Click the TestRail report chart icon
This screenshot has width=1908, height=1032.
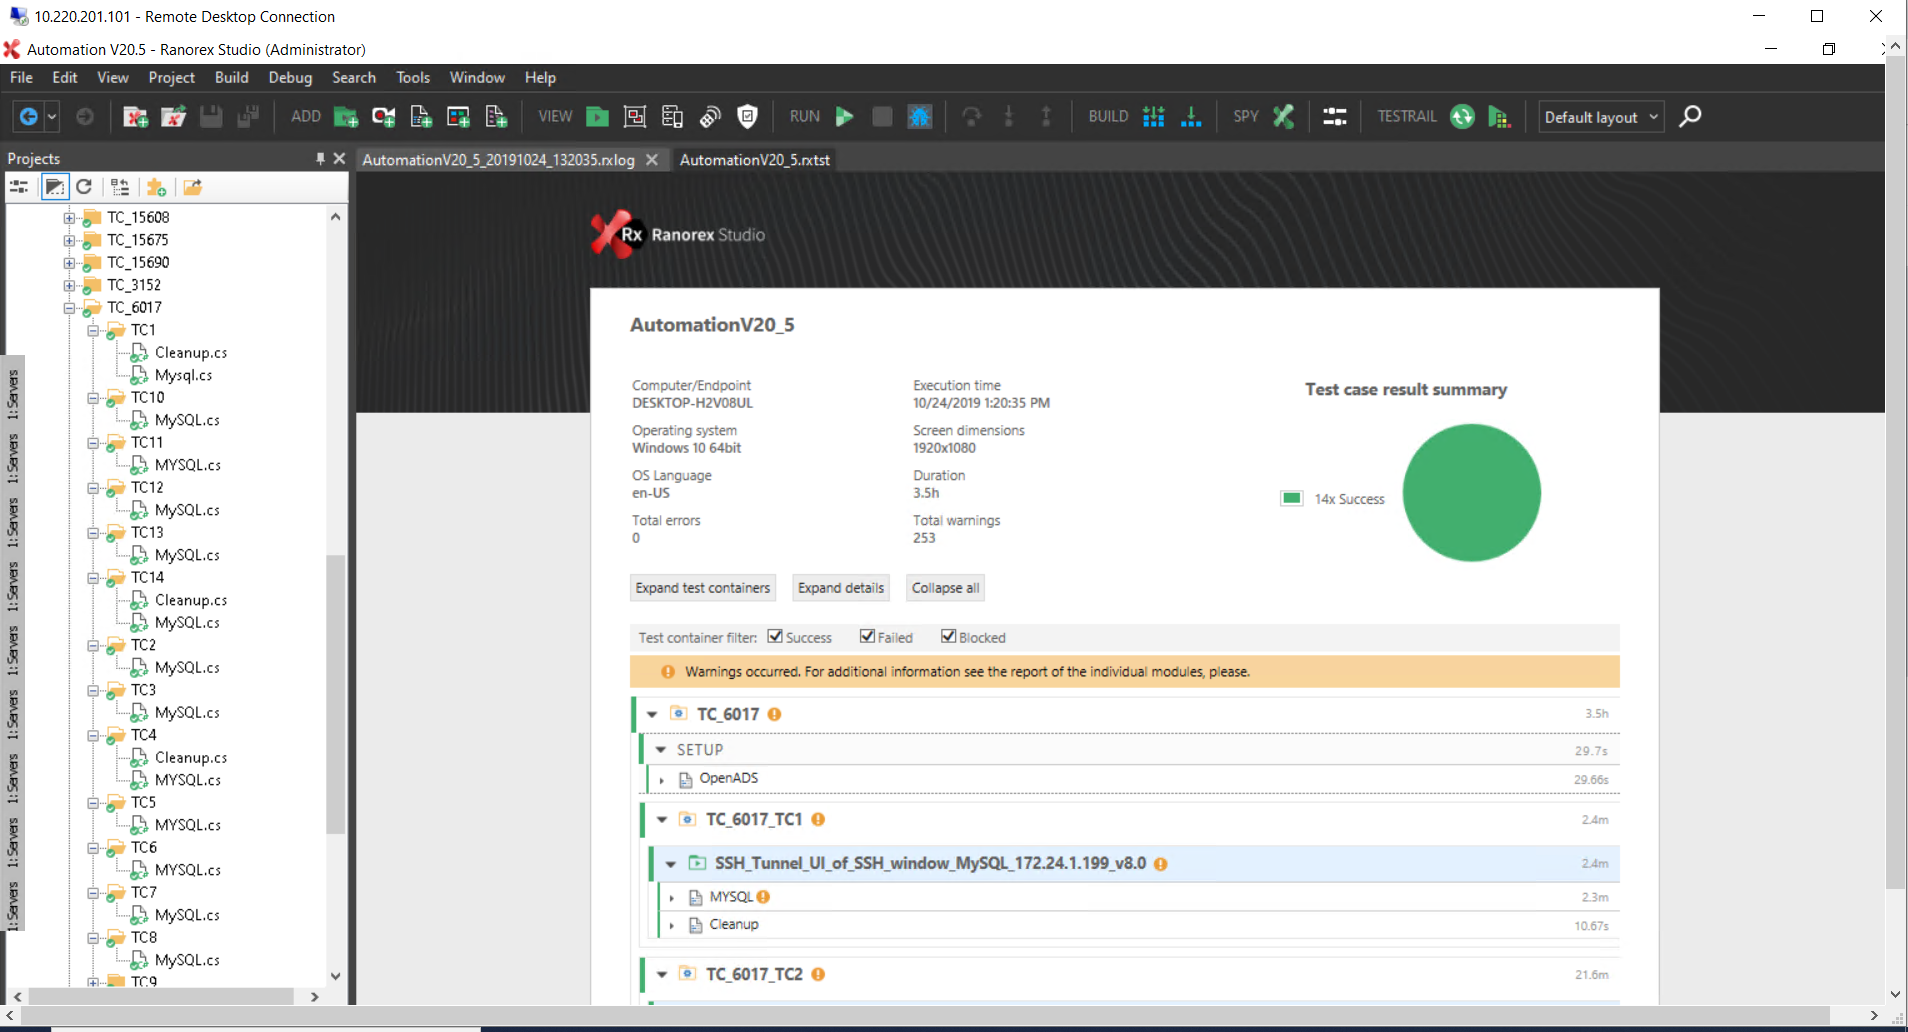point(1499,117)
